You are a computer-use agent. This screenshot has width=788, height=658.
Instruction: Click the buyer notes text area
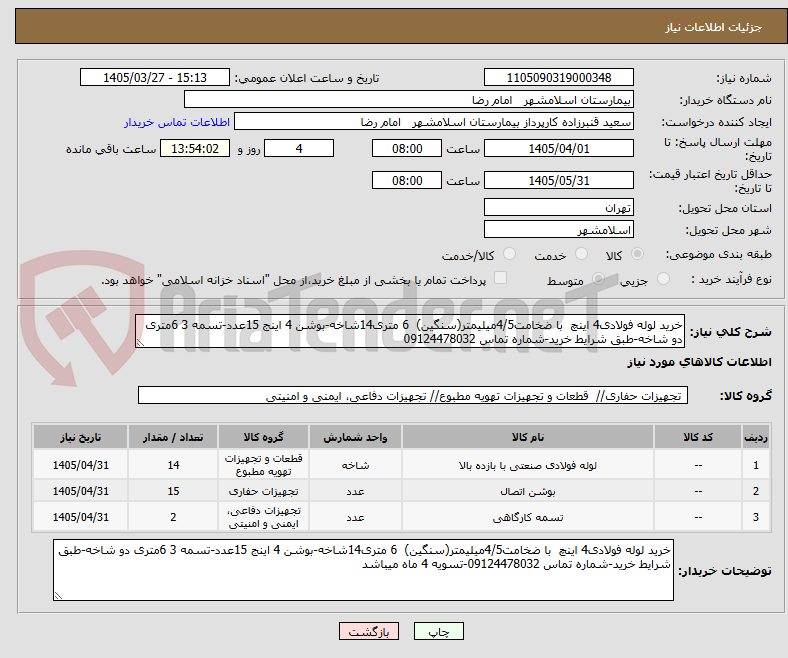point(363,570)
